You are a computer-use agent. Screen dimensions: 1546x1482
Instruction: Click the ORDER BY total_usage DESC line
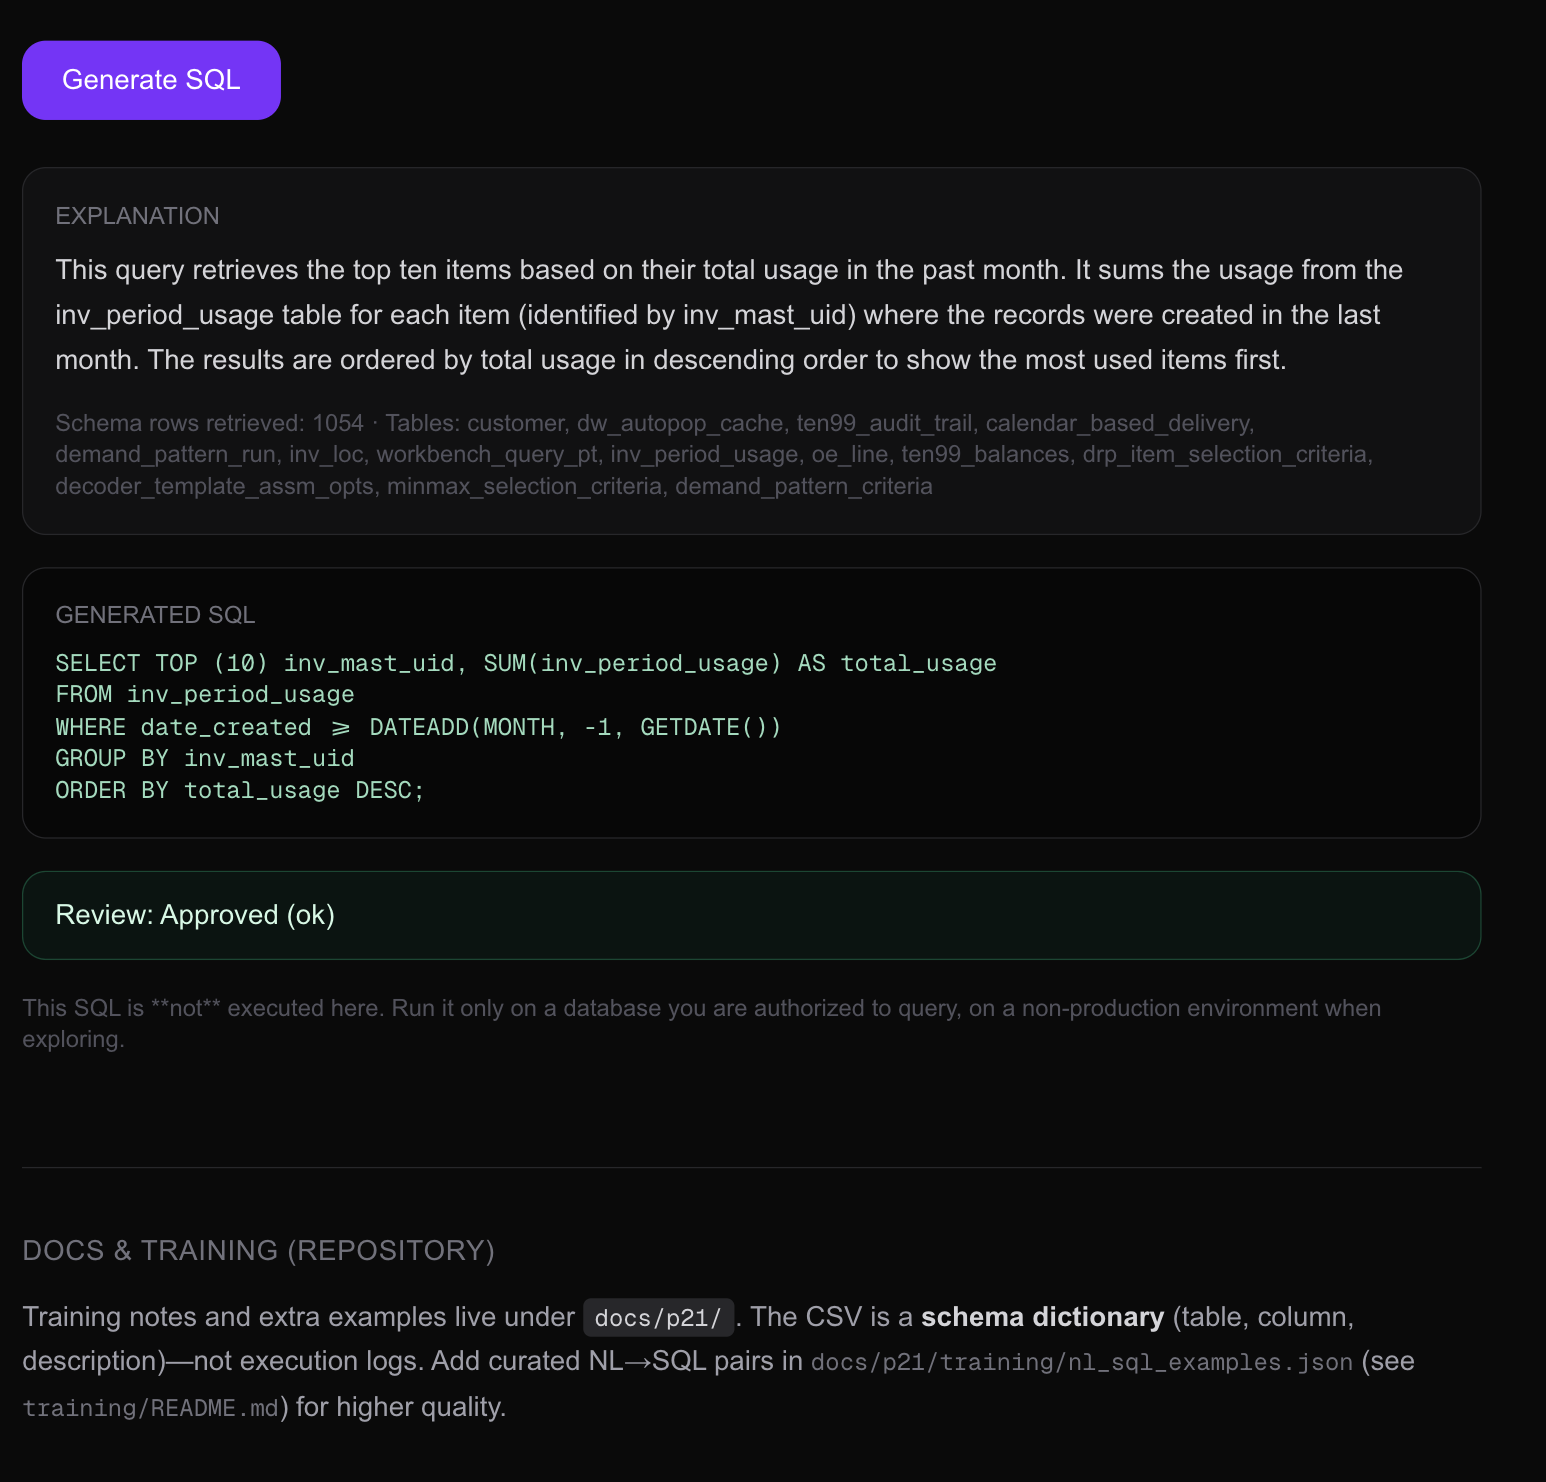click(x=239, y=791)
